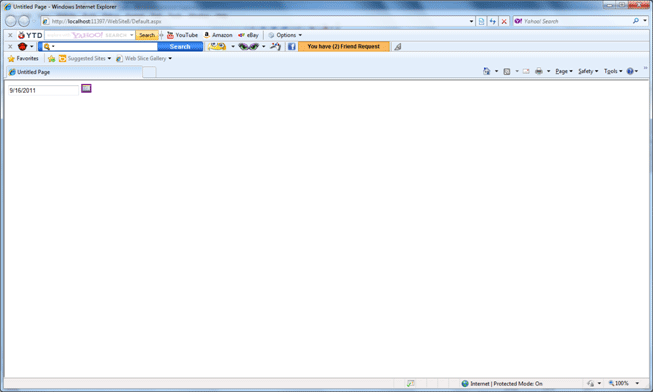Image resolution: width=653 pixels, height=392 pixels.
Task: Open the red logo dropdown arrow
Action: (x=32, y=47)
